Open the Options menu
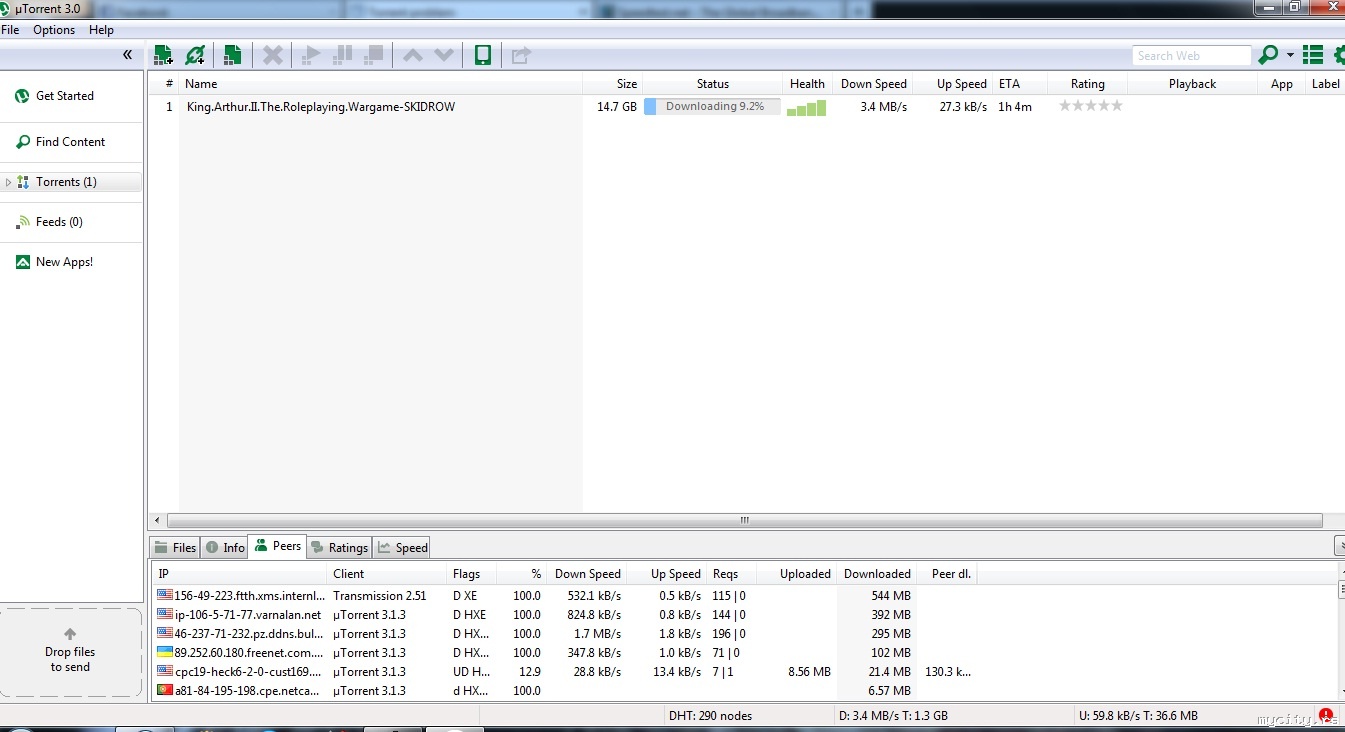1345x732 pixels. tap(54, 30)
